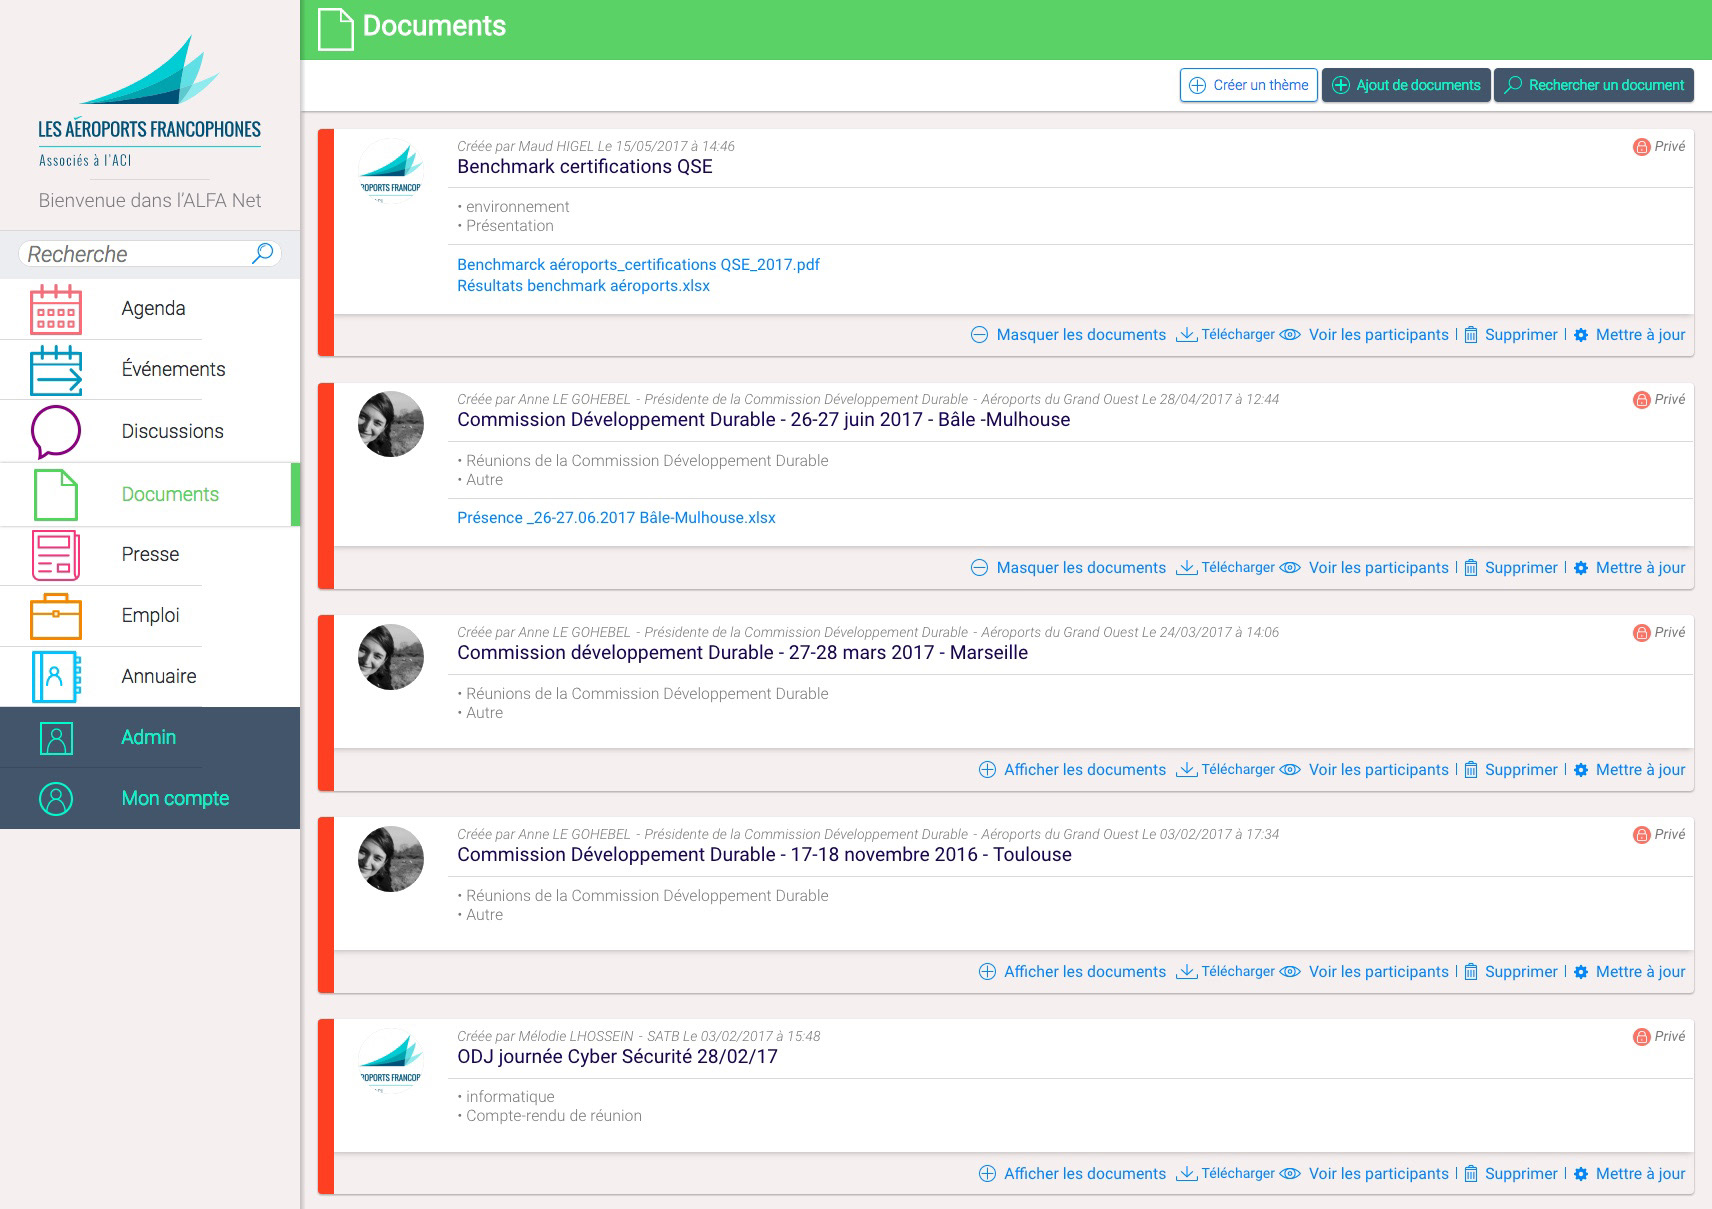
Task: Click the Documents page icon in sidebar
Action: click(56, 494)
